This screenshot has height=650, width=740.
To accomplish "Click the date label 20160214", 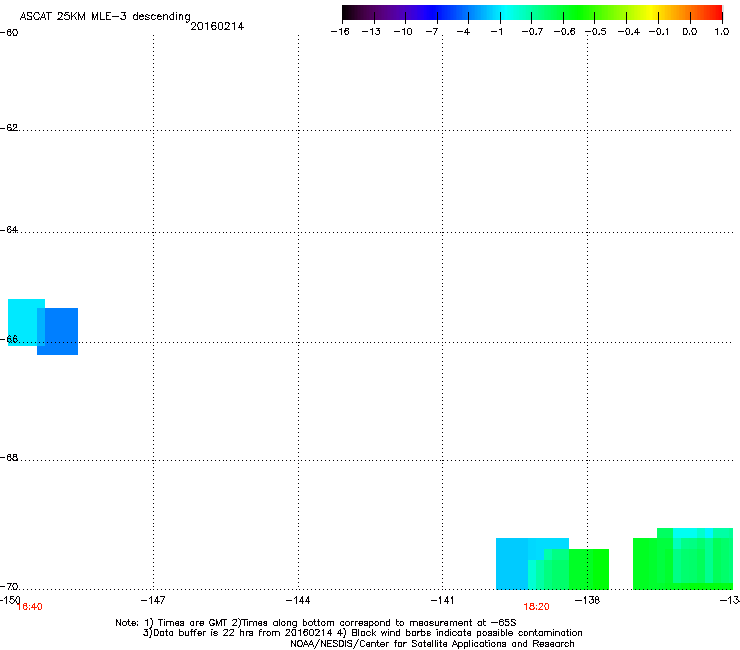I will (x=217, y=26).
